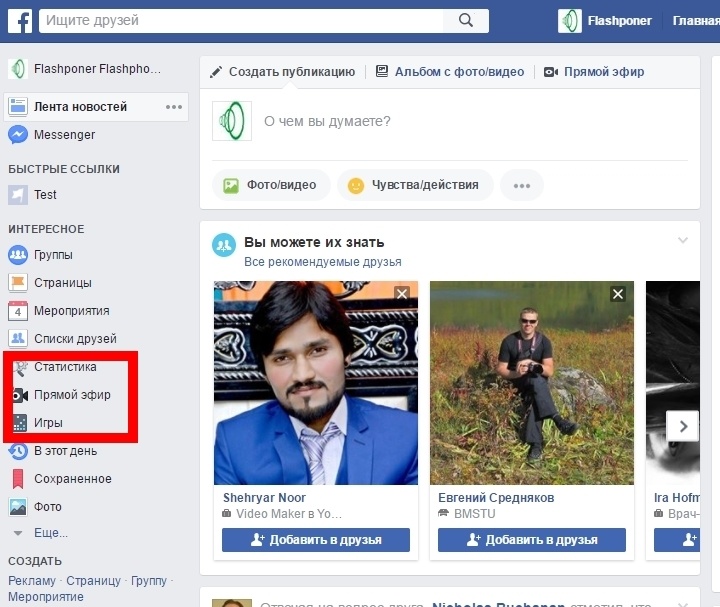Viewport: 720px width, 607px height.
Task: Click News Feed icon beside Лента новостей
Action: [18, 107]
